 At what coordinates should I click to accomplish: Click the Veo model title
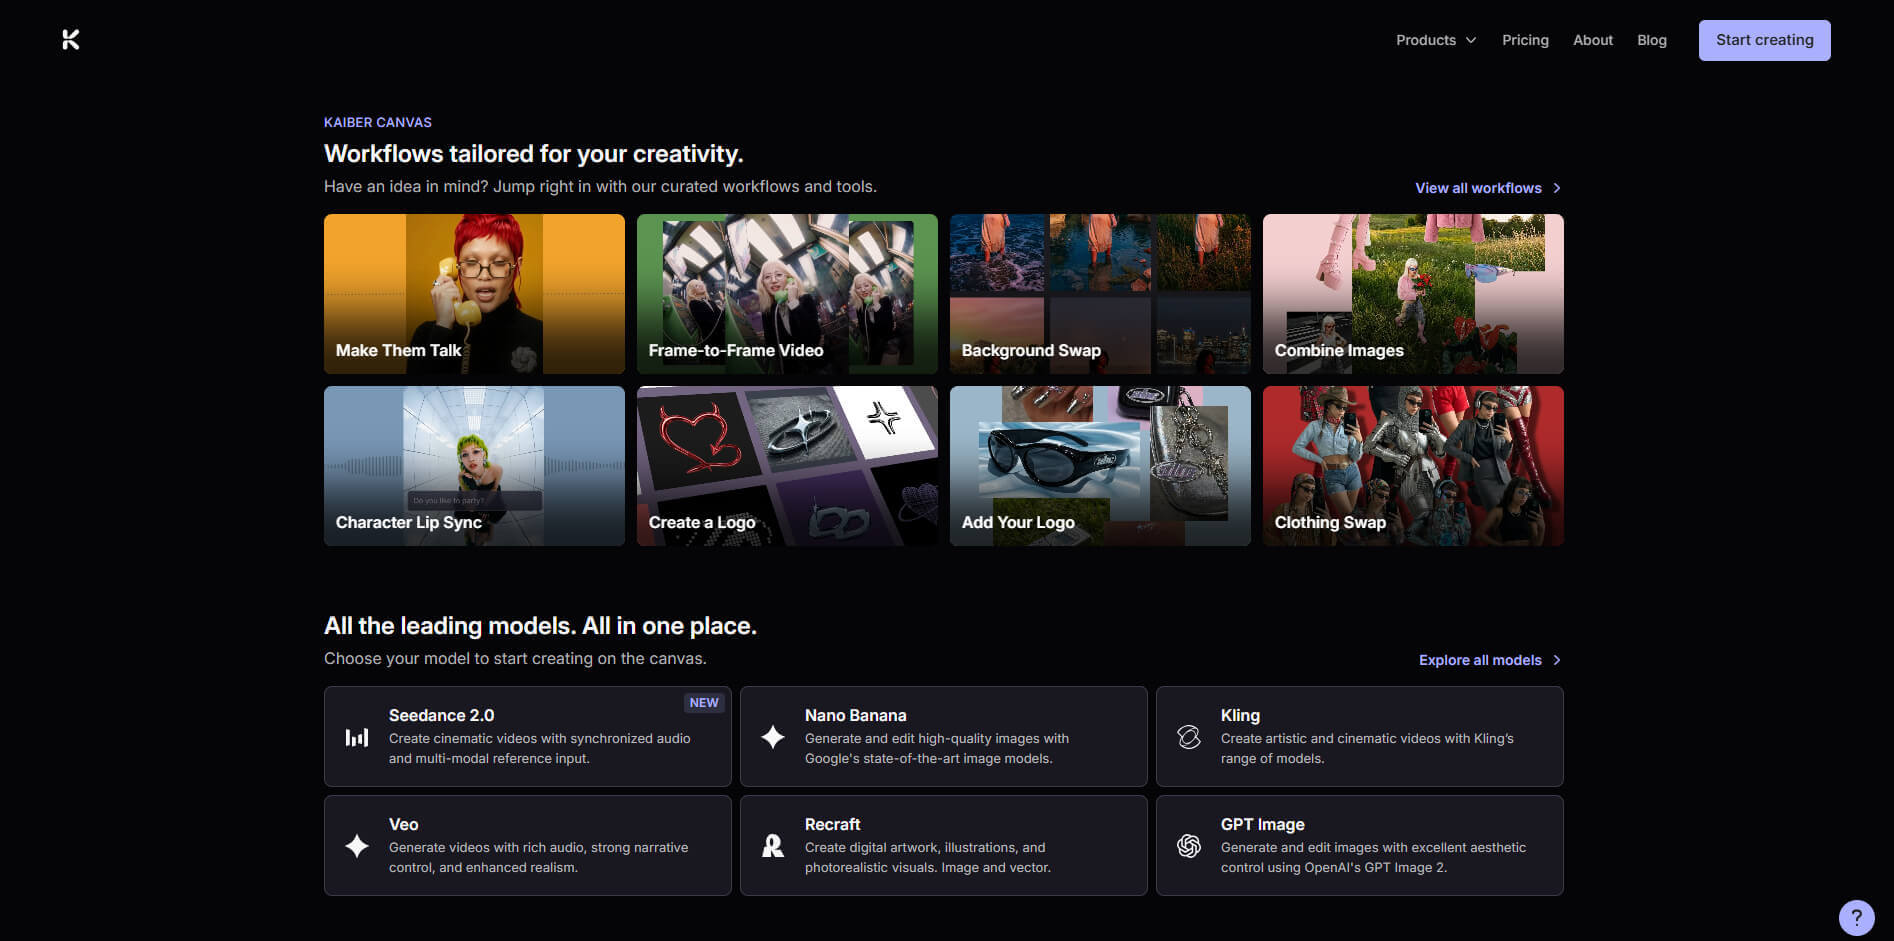(403, 824)
